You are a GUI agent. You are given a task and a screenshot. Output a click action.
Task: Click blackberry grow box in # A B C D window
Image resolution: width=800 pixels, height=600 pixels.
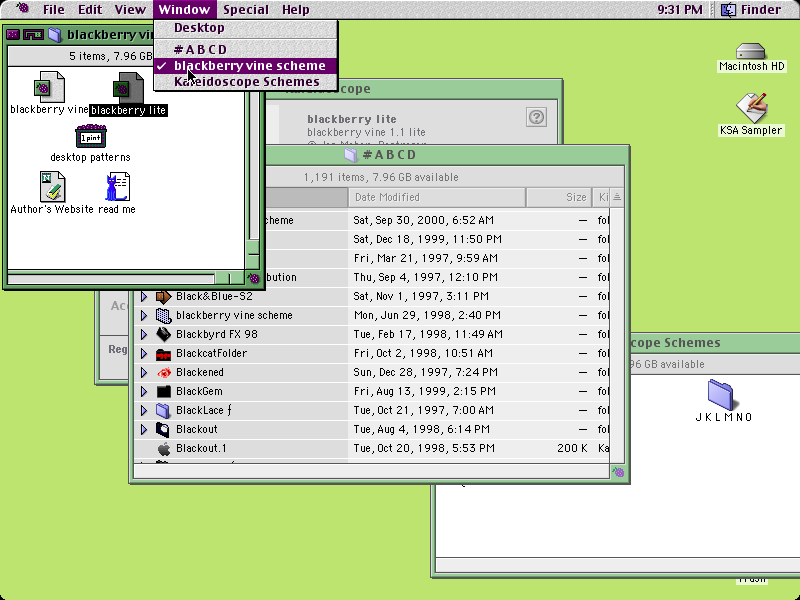pyautogui.click(x=619, y=472)
